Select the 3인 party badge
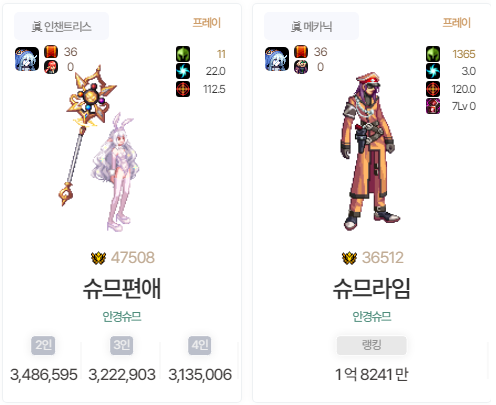The height and width of the screenshot is (405, 496). click(x=122, y=345)
